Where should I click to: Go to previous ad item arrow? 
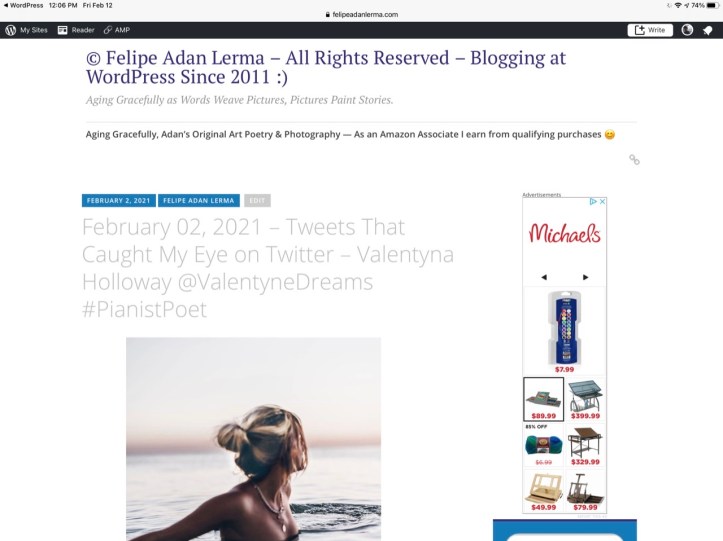[x=544, y=277]
